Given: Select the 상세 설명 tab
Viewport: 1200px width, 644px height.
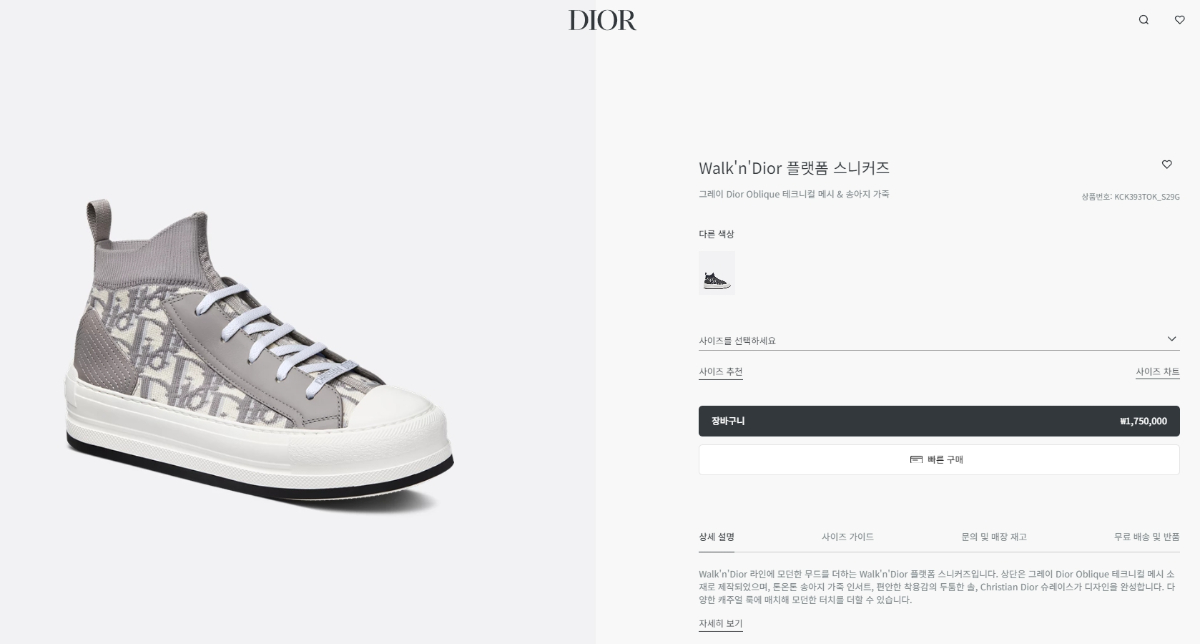Looking at the screenshot, I should coord(716,537).
